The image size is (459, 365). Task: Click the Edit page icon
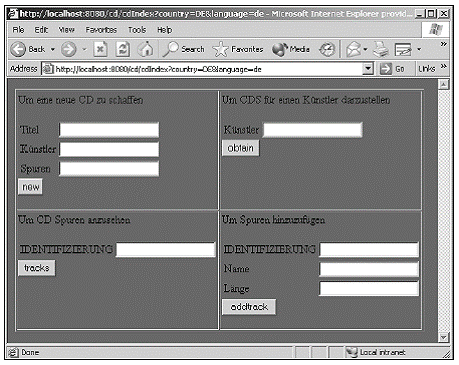(x=403, y=49)
